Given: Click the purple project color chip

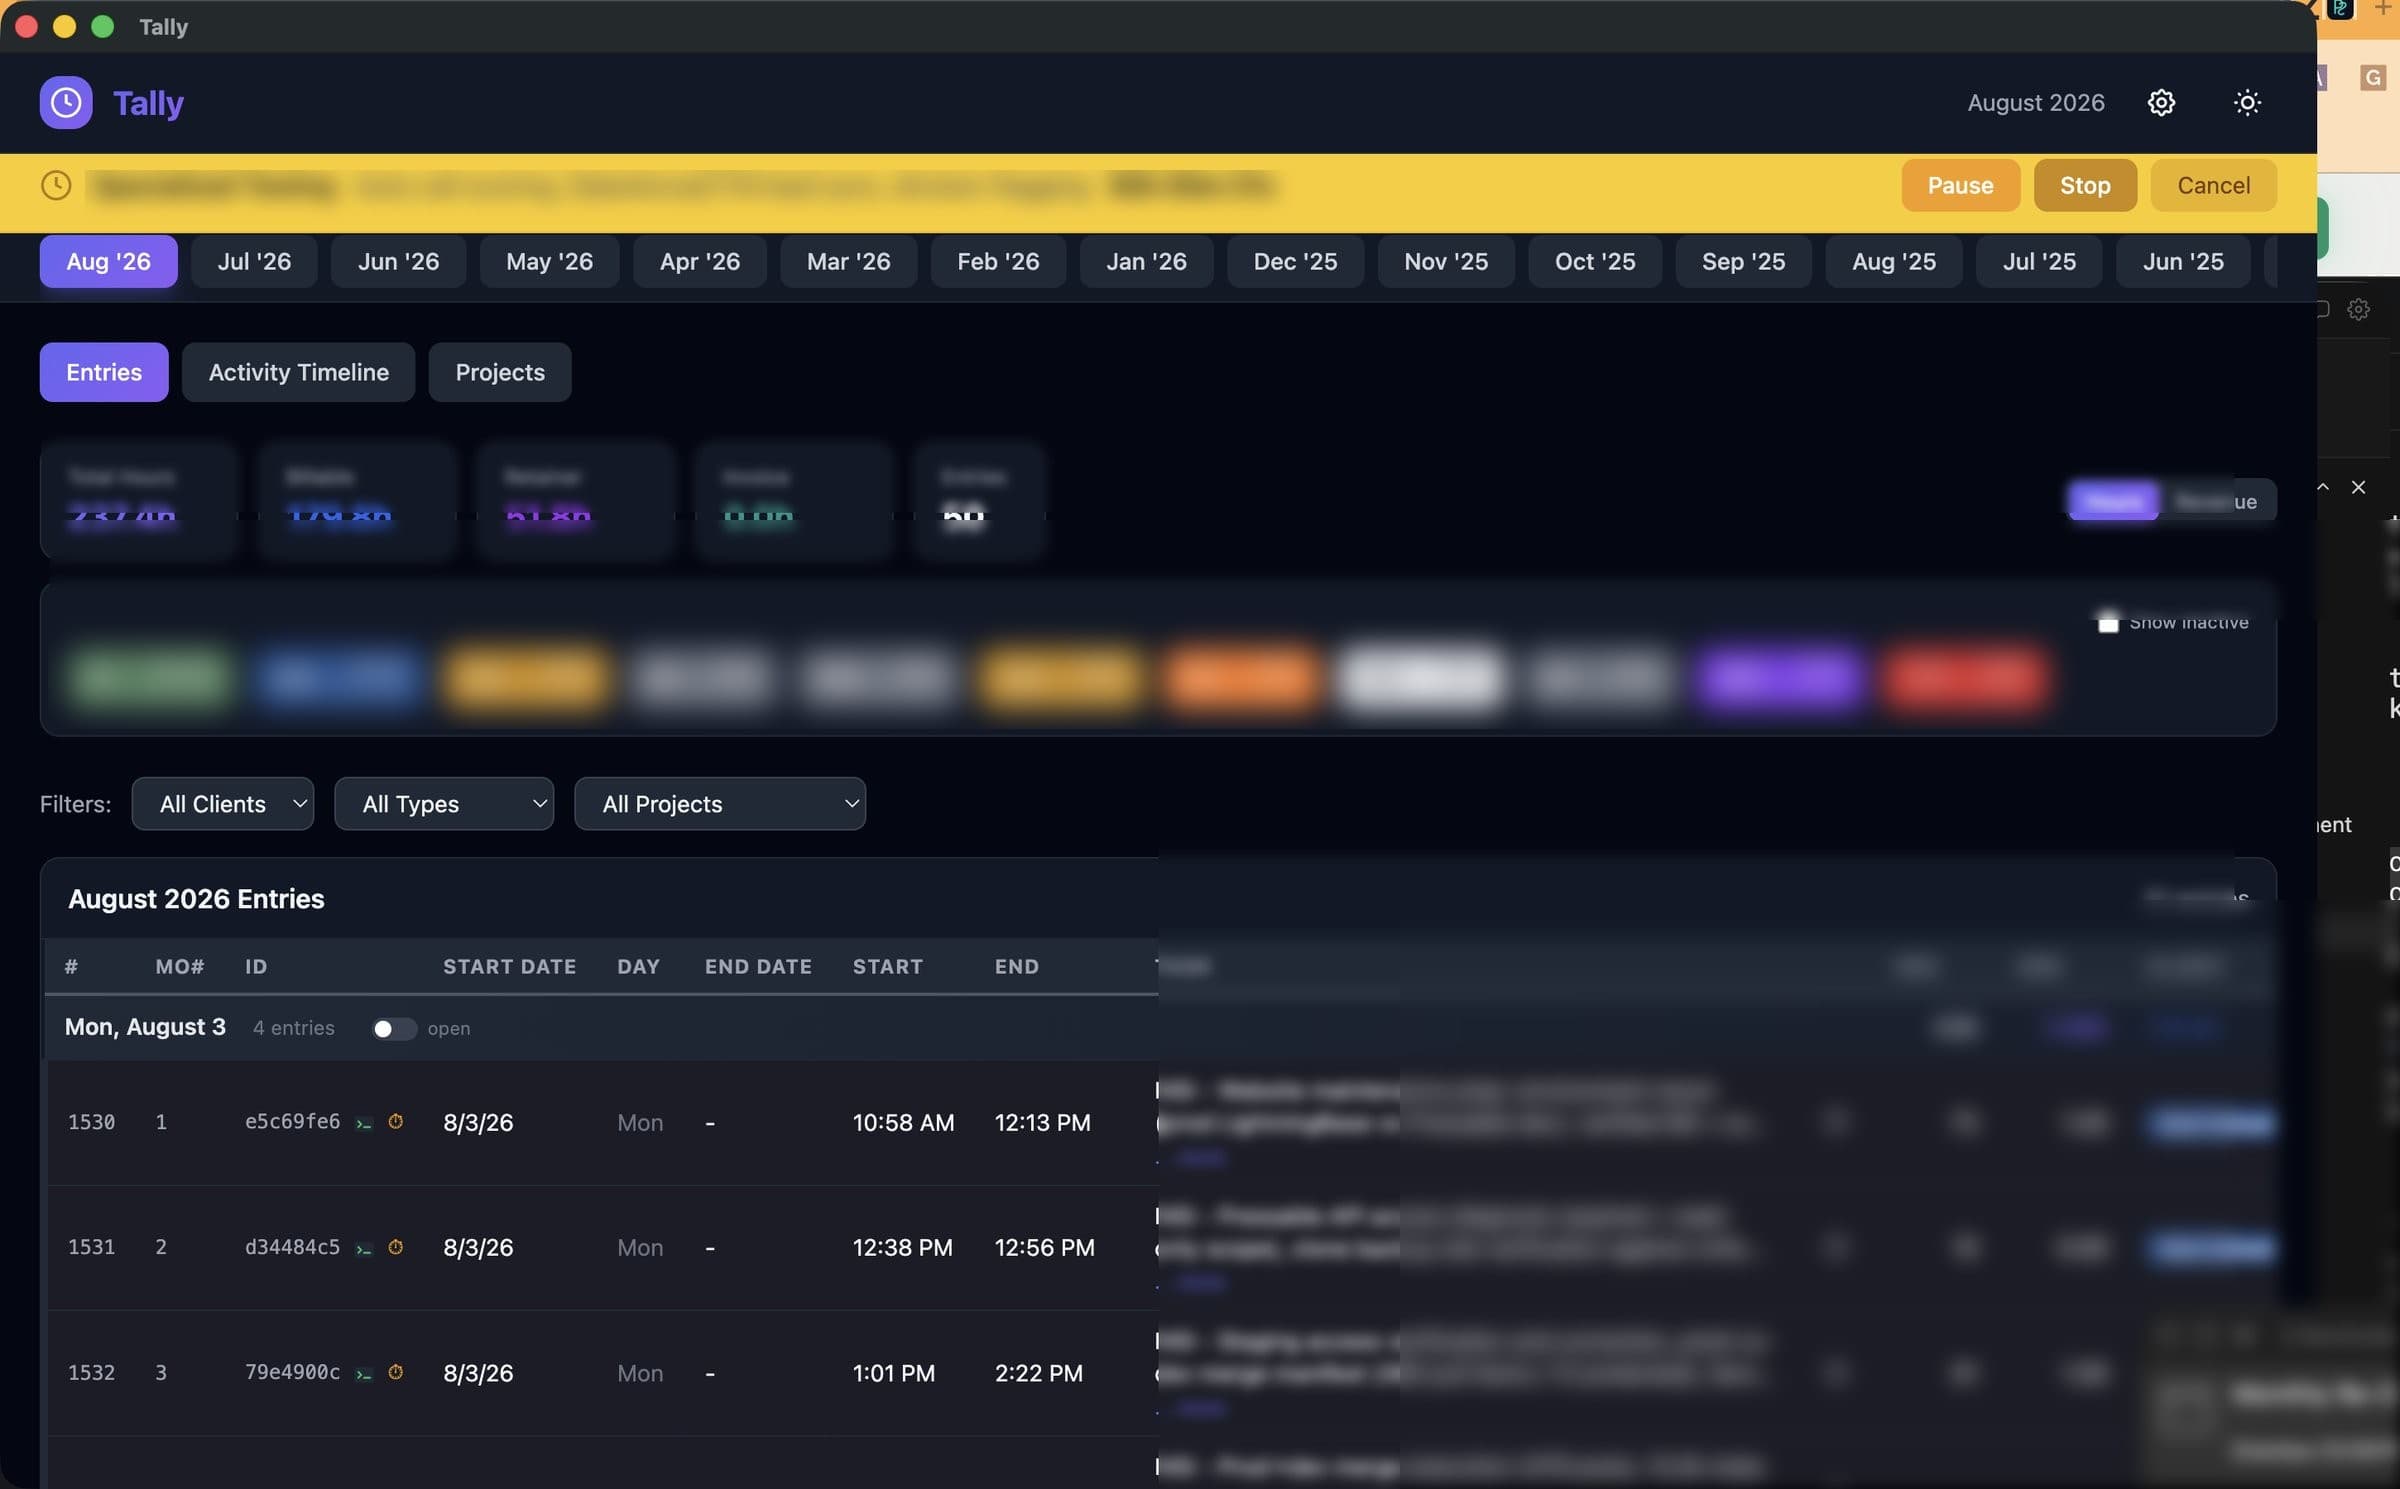Looking at the screenshot, I should click(1779, 678).
